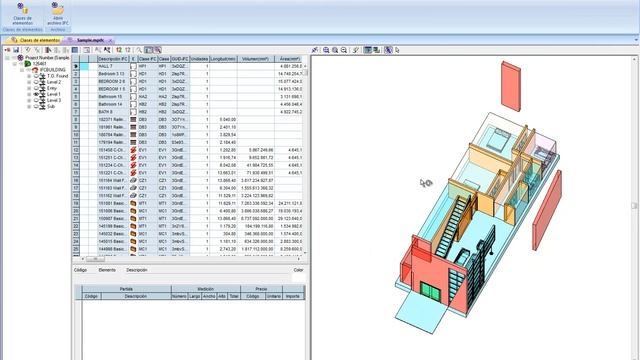Expand the T.O. Found tree node
The image size is (640, 360).
coord(29,76)
